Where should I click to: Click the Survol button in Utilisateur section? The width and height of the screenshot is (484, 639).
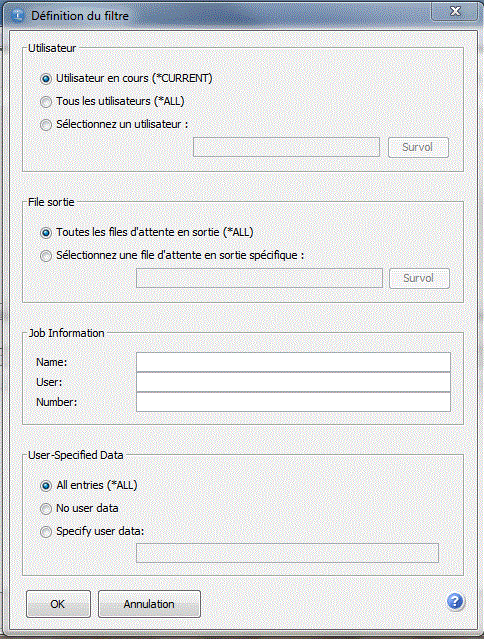tap(418, 148)
